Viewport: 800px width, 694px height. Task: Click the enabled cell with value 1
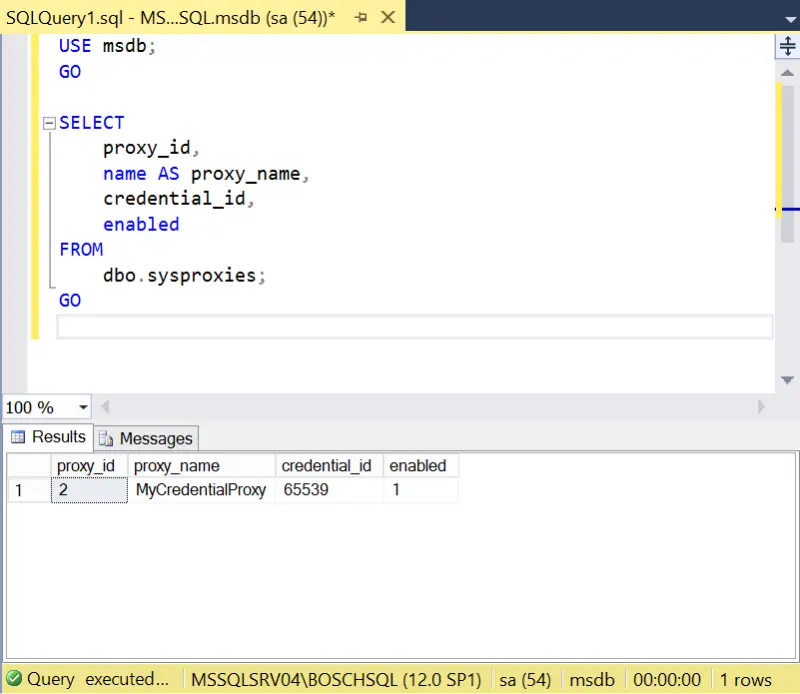point(421,490)
